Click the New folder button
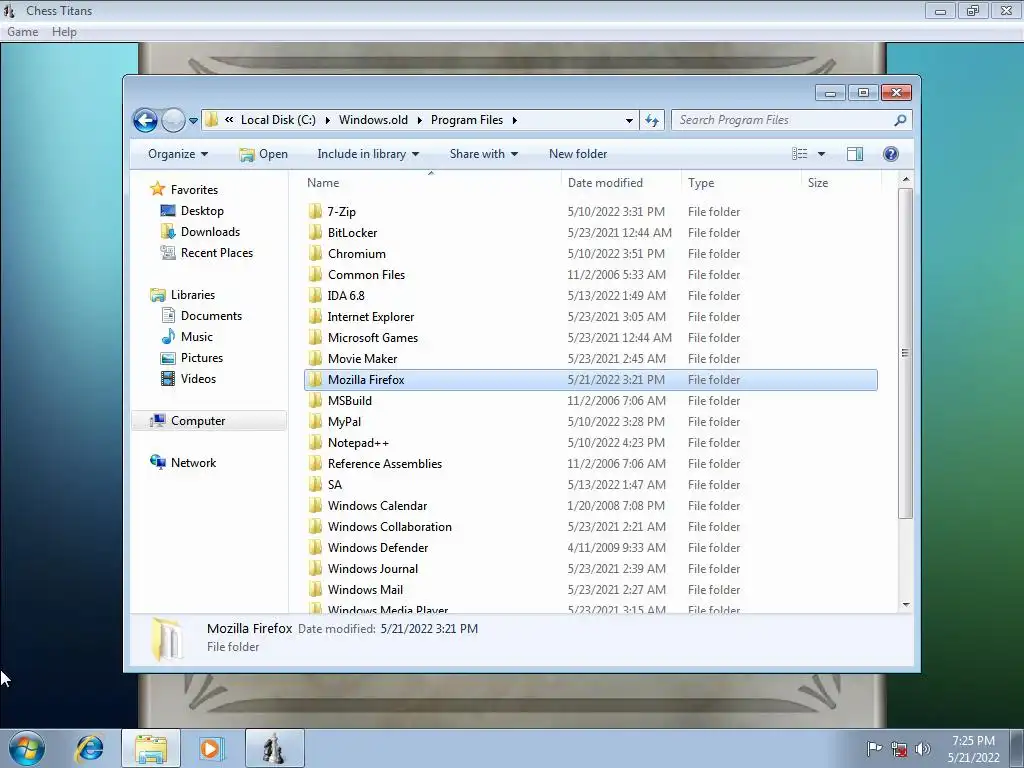 (578, 154)
